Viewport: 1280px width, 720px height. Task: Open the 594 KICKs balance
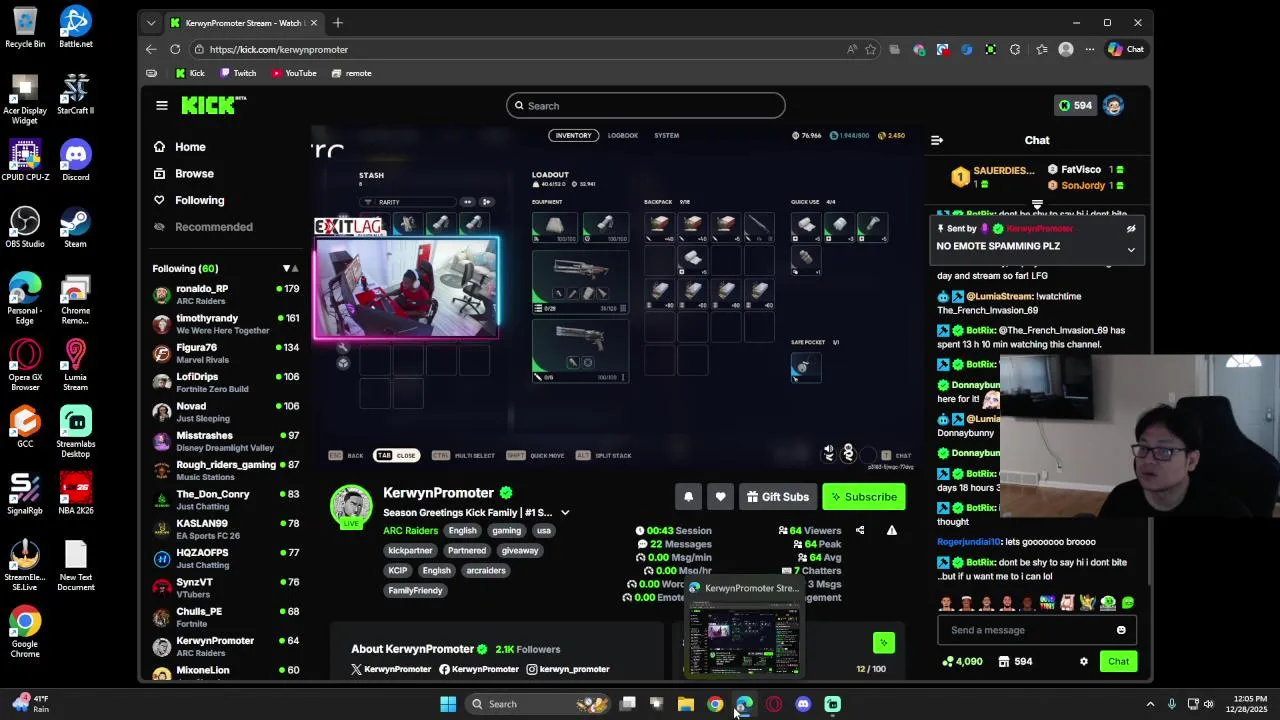pyautogui.click(x=1075, y=105)
